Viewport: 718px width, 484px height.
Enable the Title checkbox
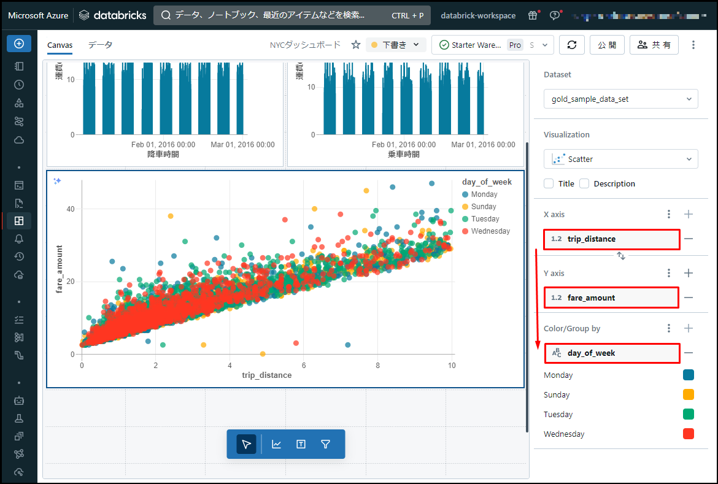pyautogui.click(x=549, y=184)
